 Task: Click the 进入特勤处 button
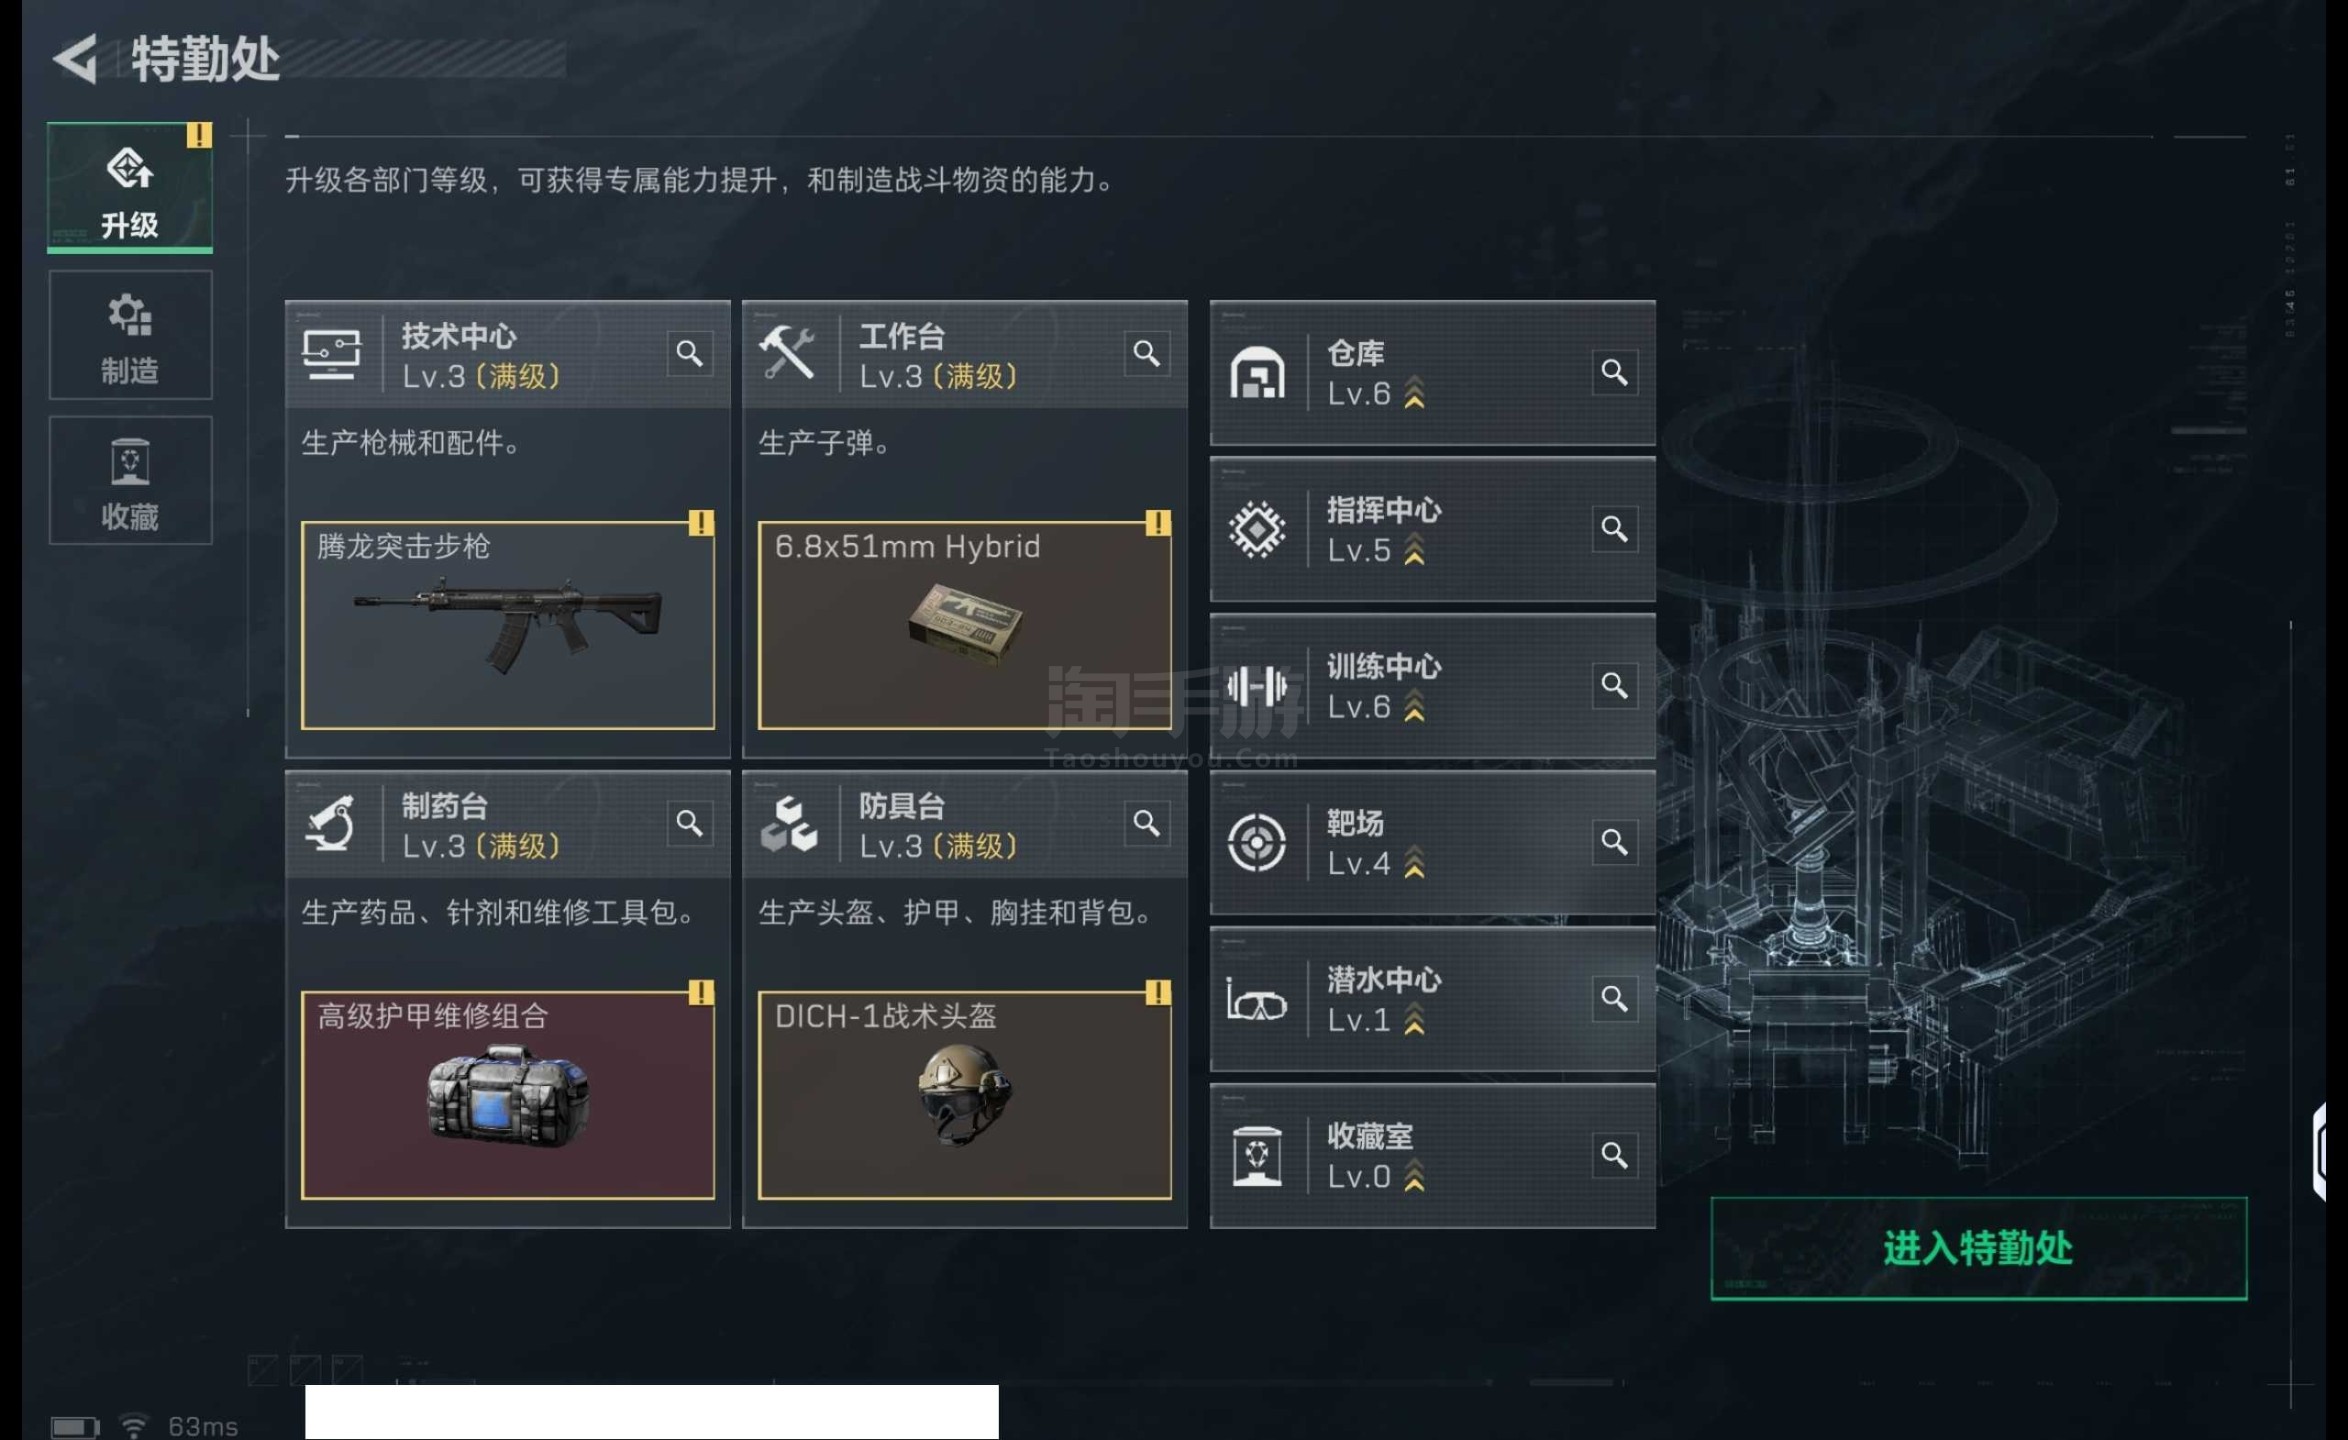click(x=1978, y=1248)
